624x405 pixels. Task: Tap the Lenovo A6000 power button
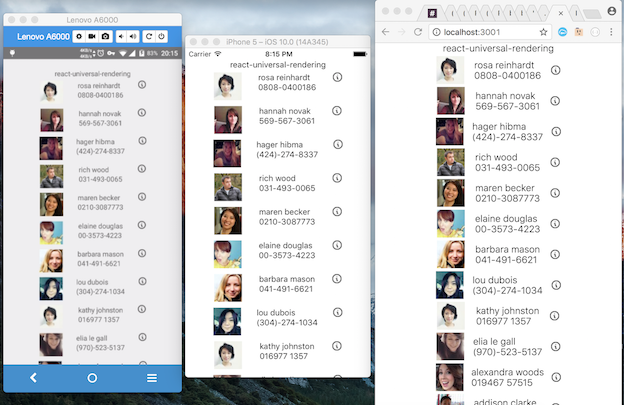pos(161,37)
